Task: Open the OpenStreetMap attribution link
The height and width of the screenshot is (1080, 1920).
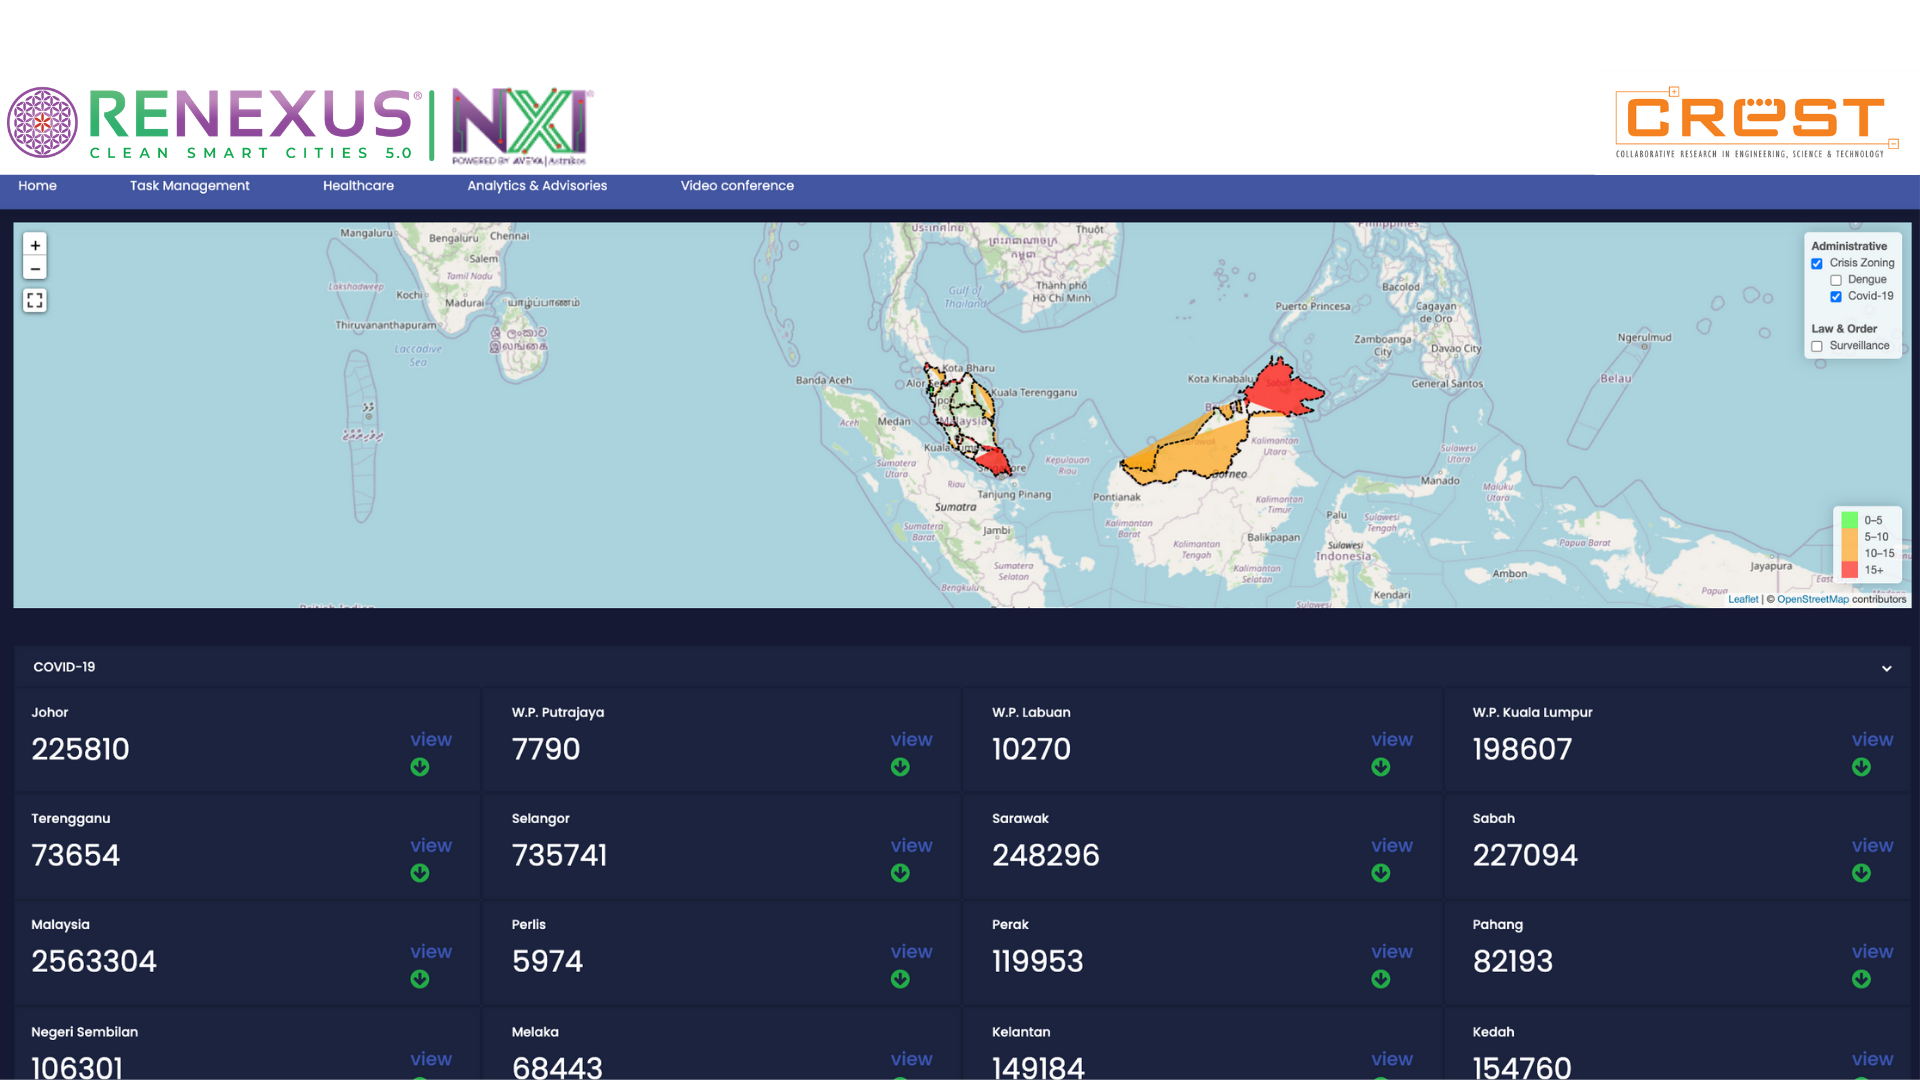Action: click(x=1812, y=600)
